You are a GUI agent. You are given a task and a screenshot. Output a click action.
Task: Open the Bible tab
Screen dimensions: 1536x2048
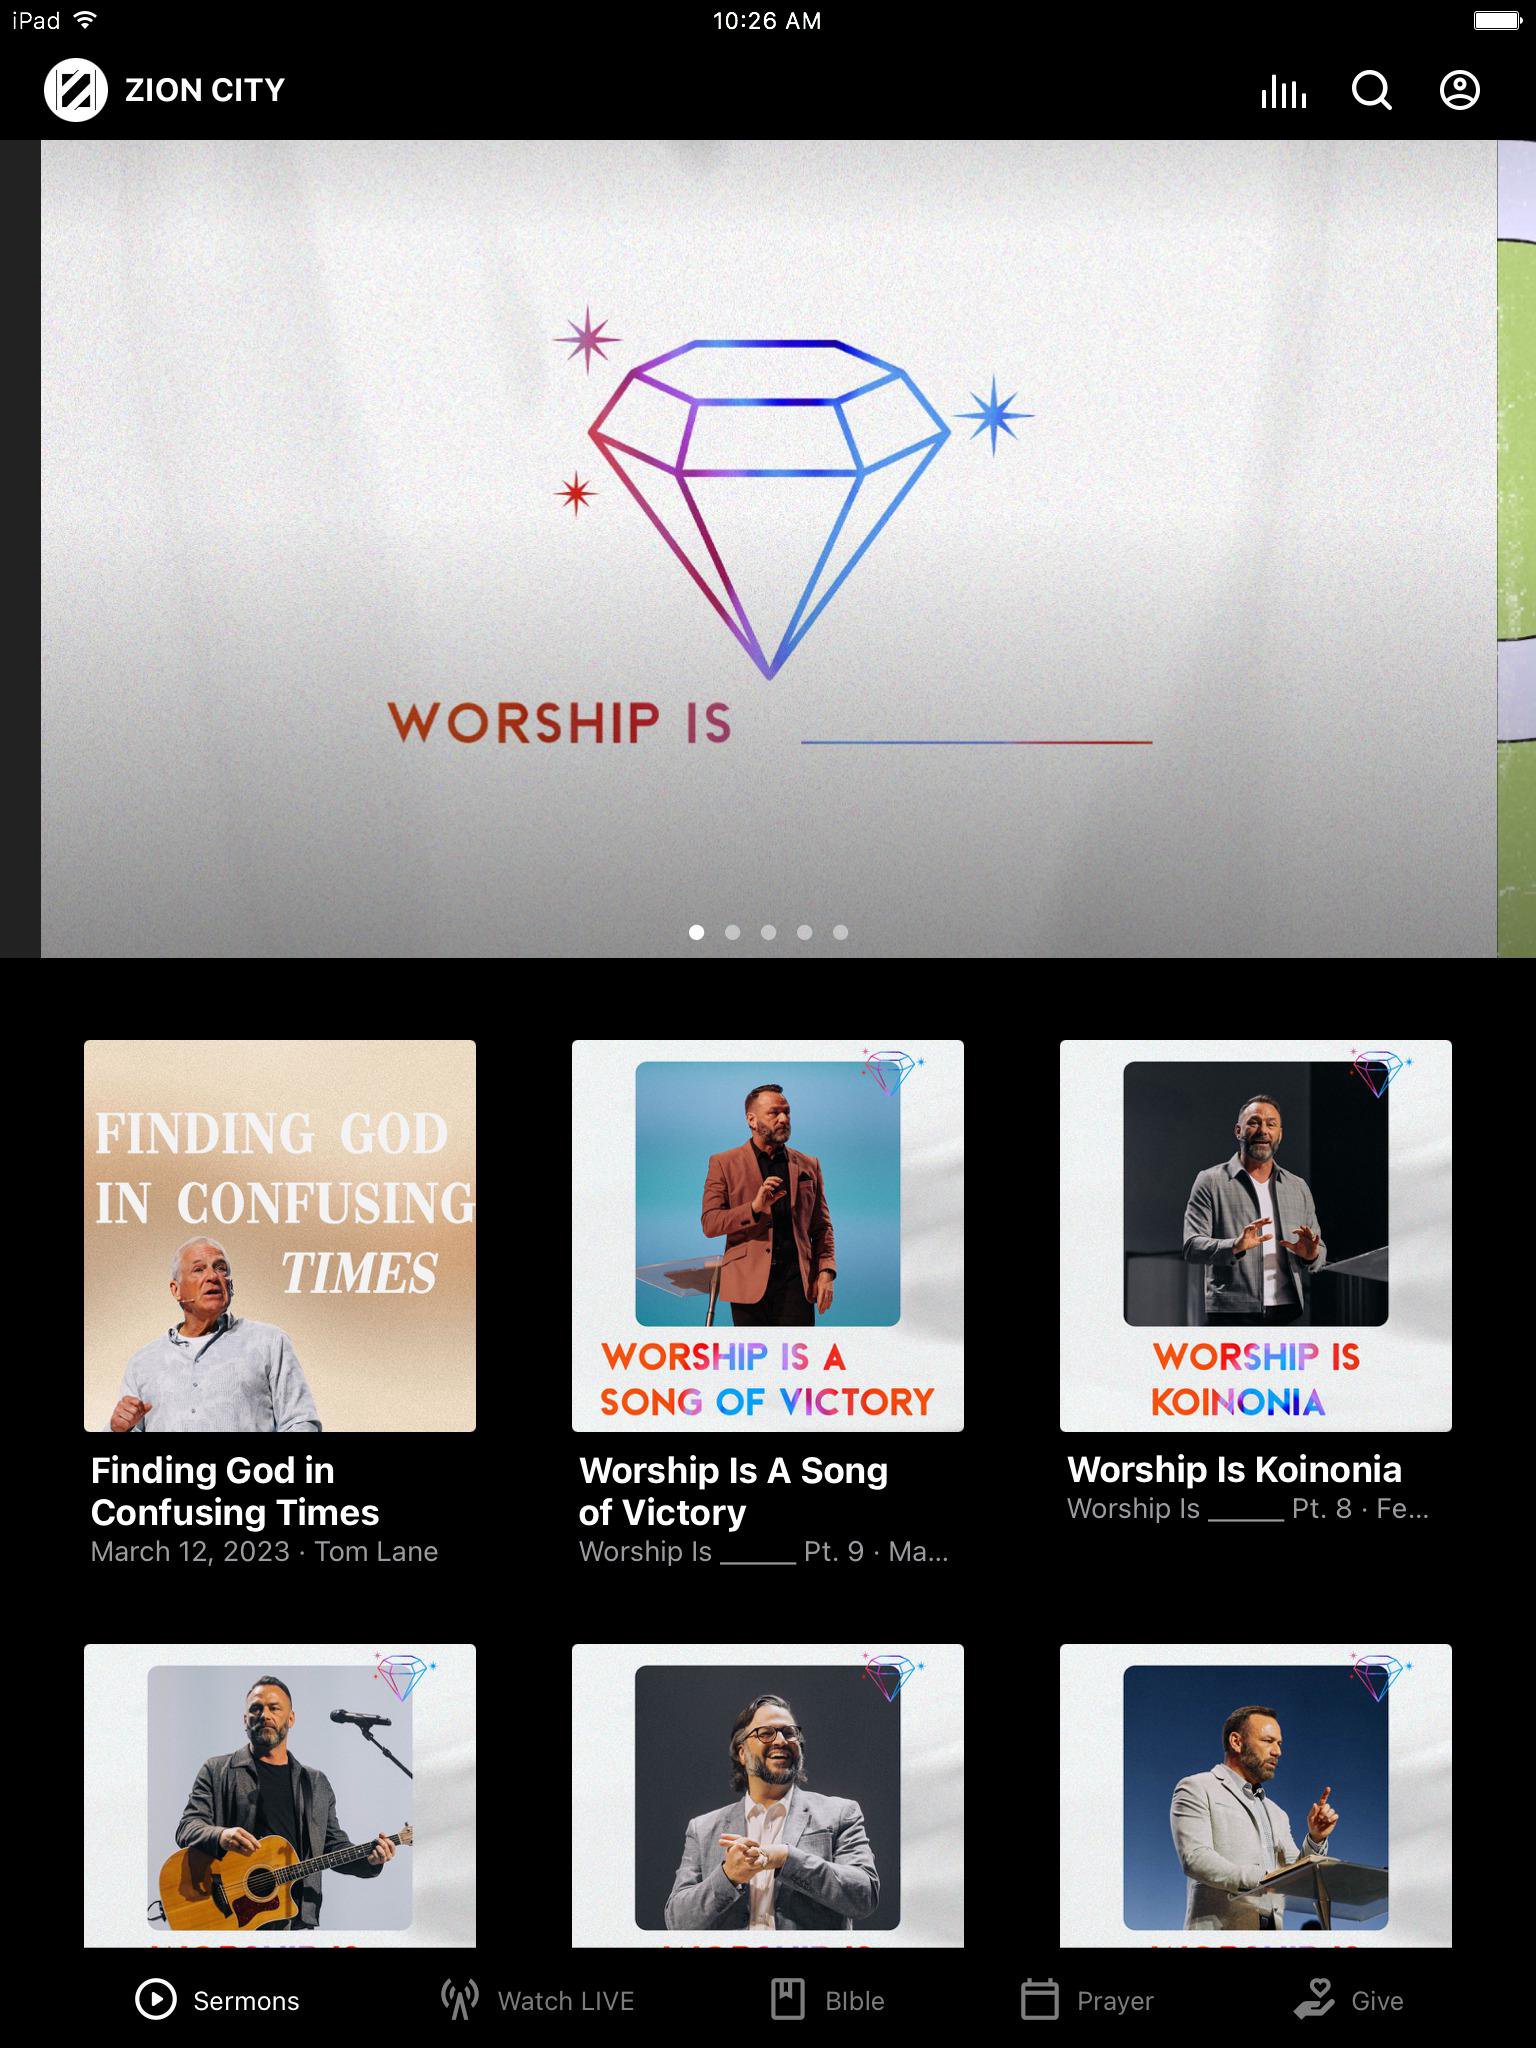pyautogui.click(x=827, y=2000)
